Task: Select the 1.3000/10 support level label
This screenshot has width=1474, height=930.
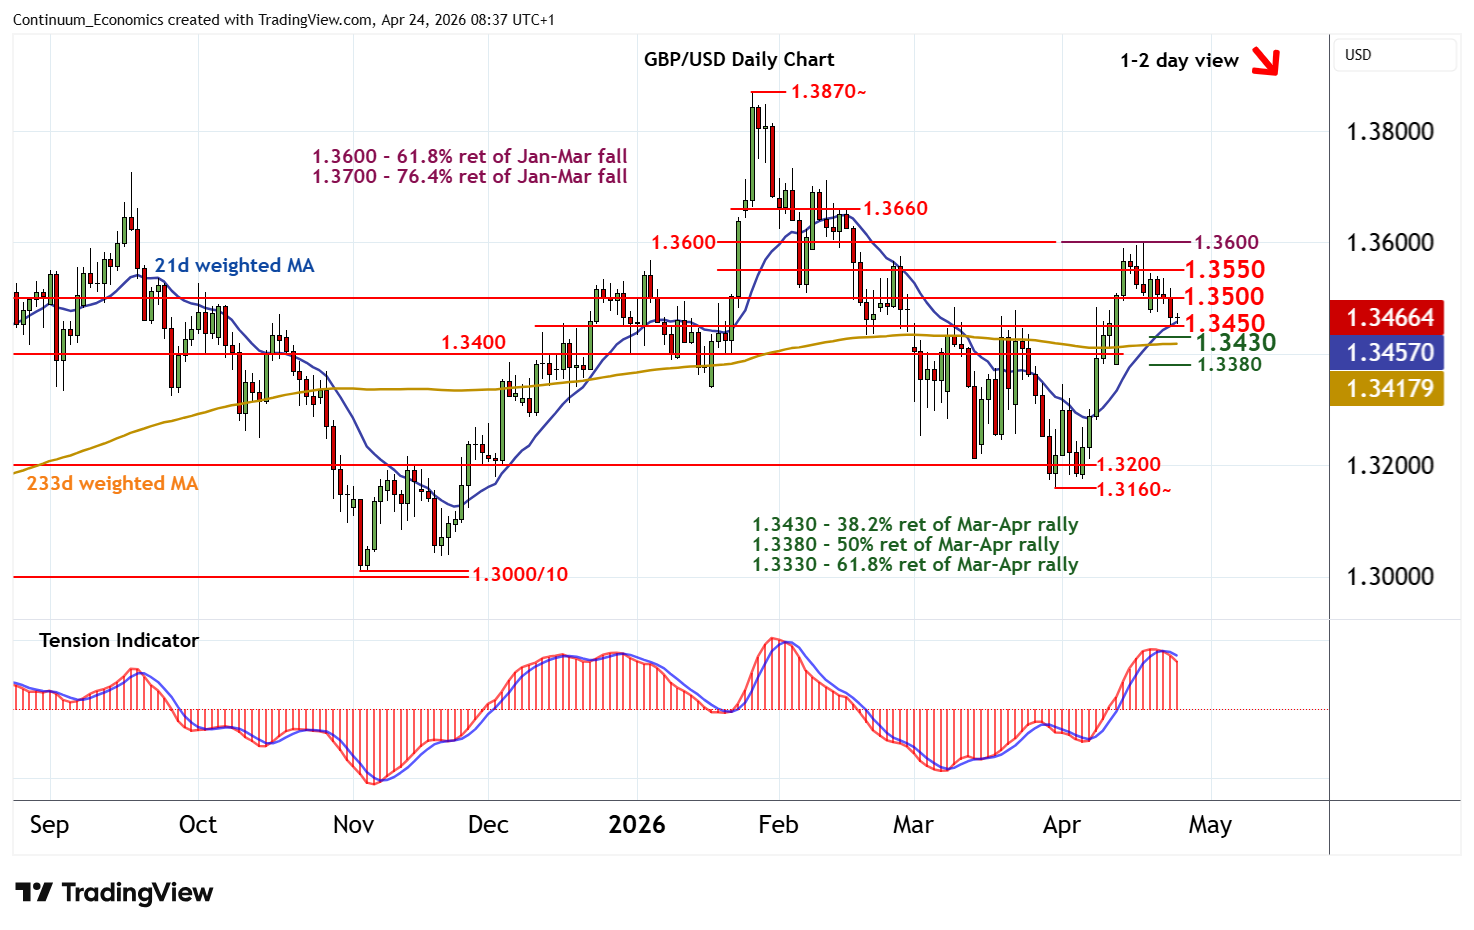Action: pyautogui.click(x=519, y=574)
